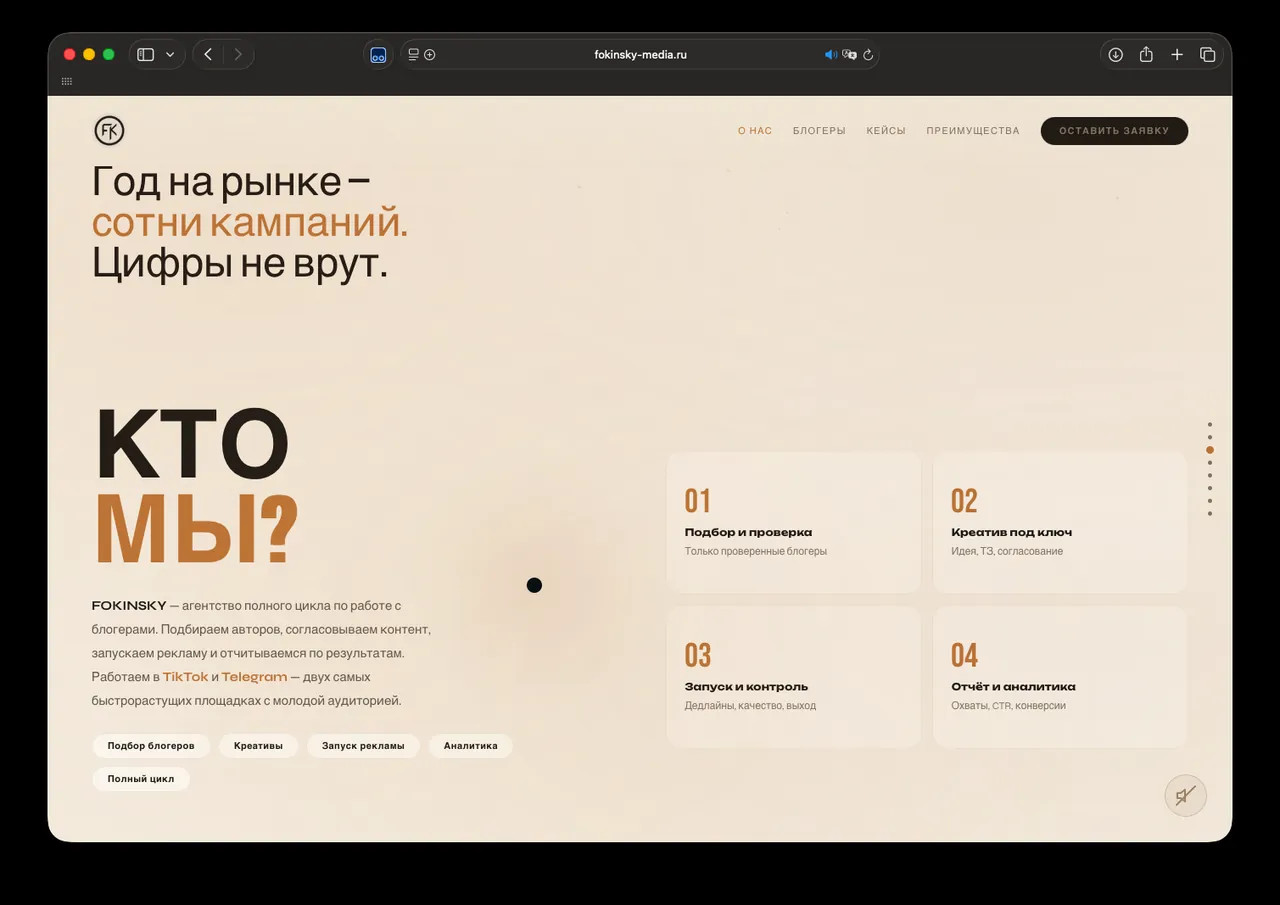Go forward to the next page
This screenshot has width=1280, height=905.
point(238,55)
